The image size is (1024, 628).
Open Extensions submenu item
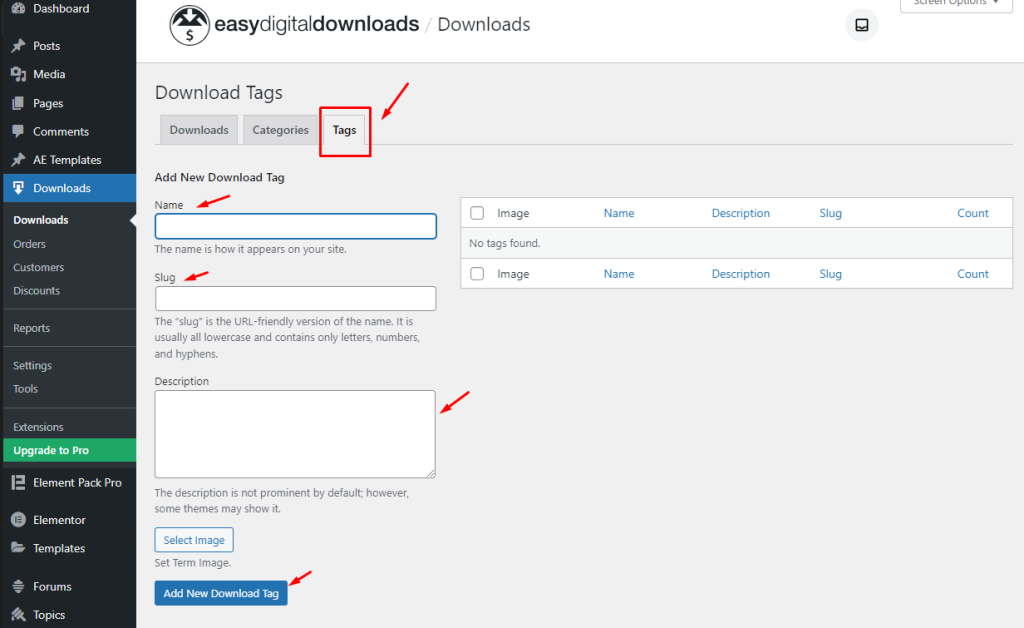39,427
